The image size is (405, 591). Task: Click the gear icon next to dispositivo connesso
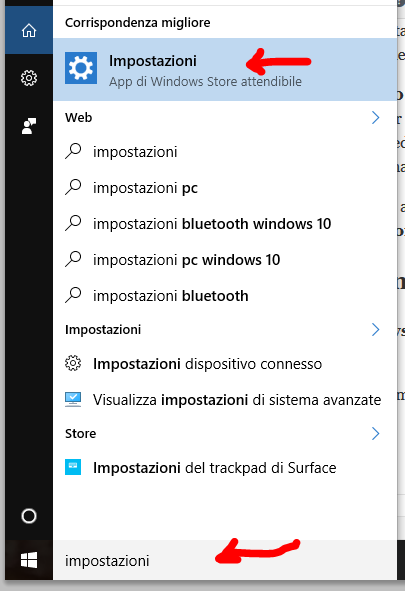(x=73, y=363)
